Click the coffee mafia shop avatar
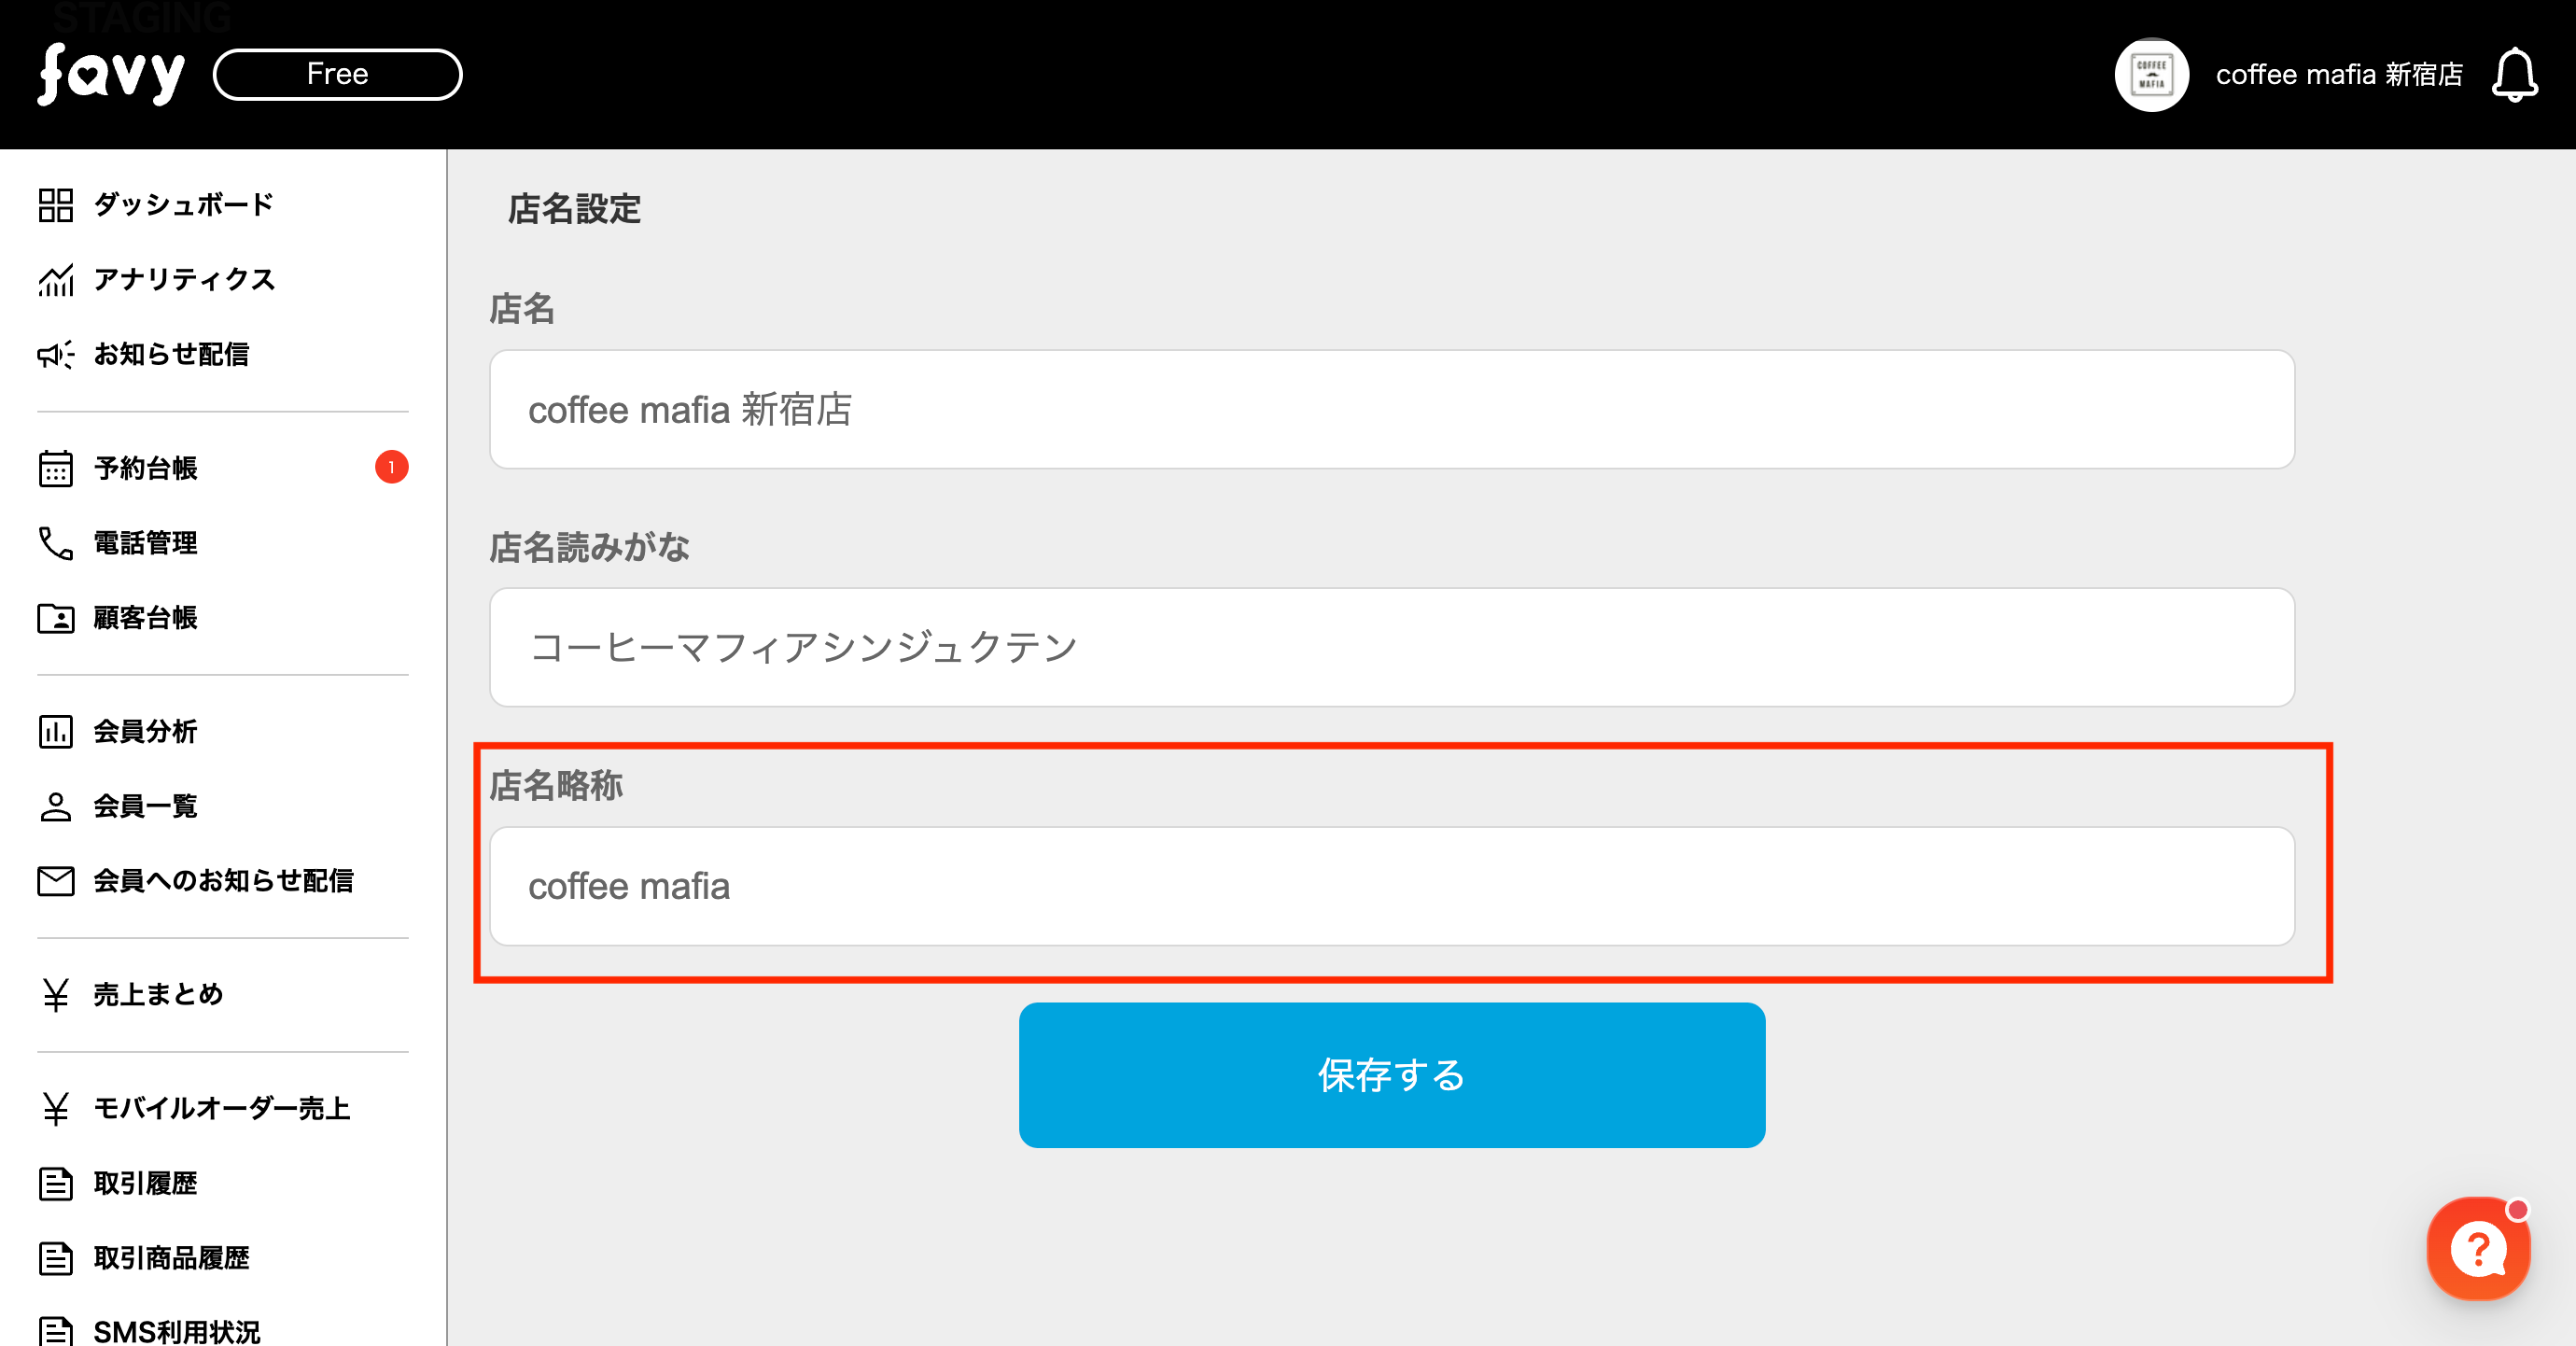Viewport: 2576px width, 1346px height. tap(2151, 75)
